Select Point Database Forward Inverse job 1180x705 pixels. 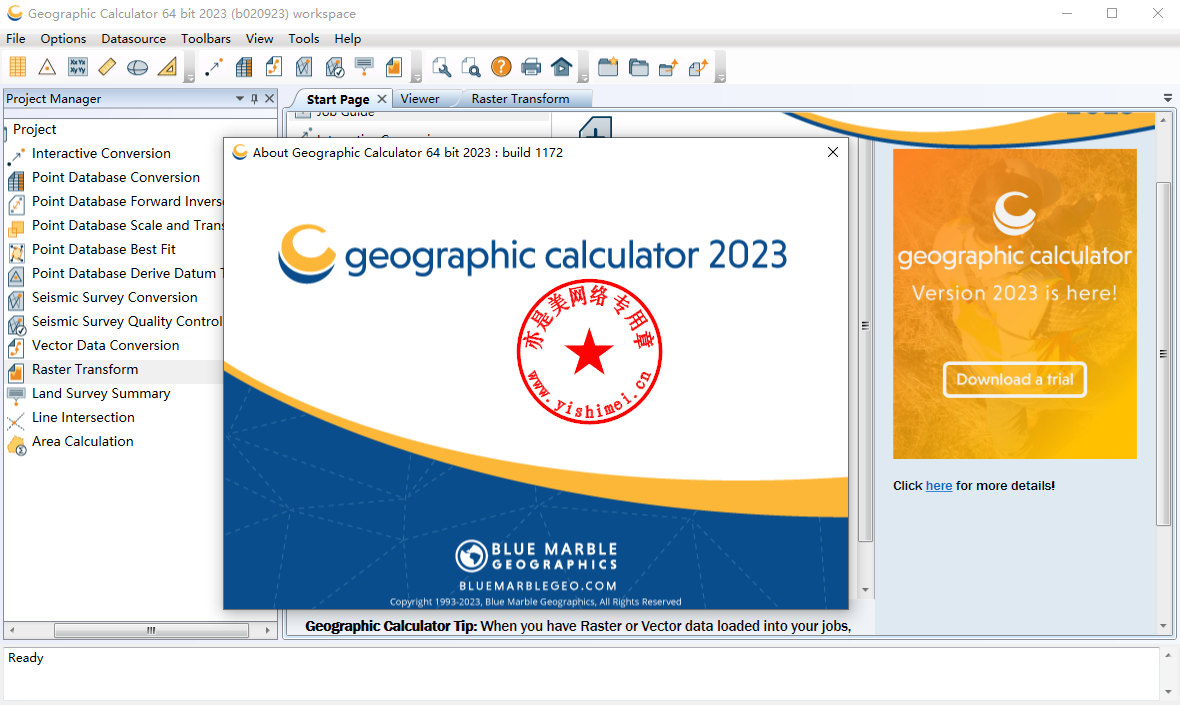coord(127,202)
